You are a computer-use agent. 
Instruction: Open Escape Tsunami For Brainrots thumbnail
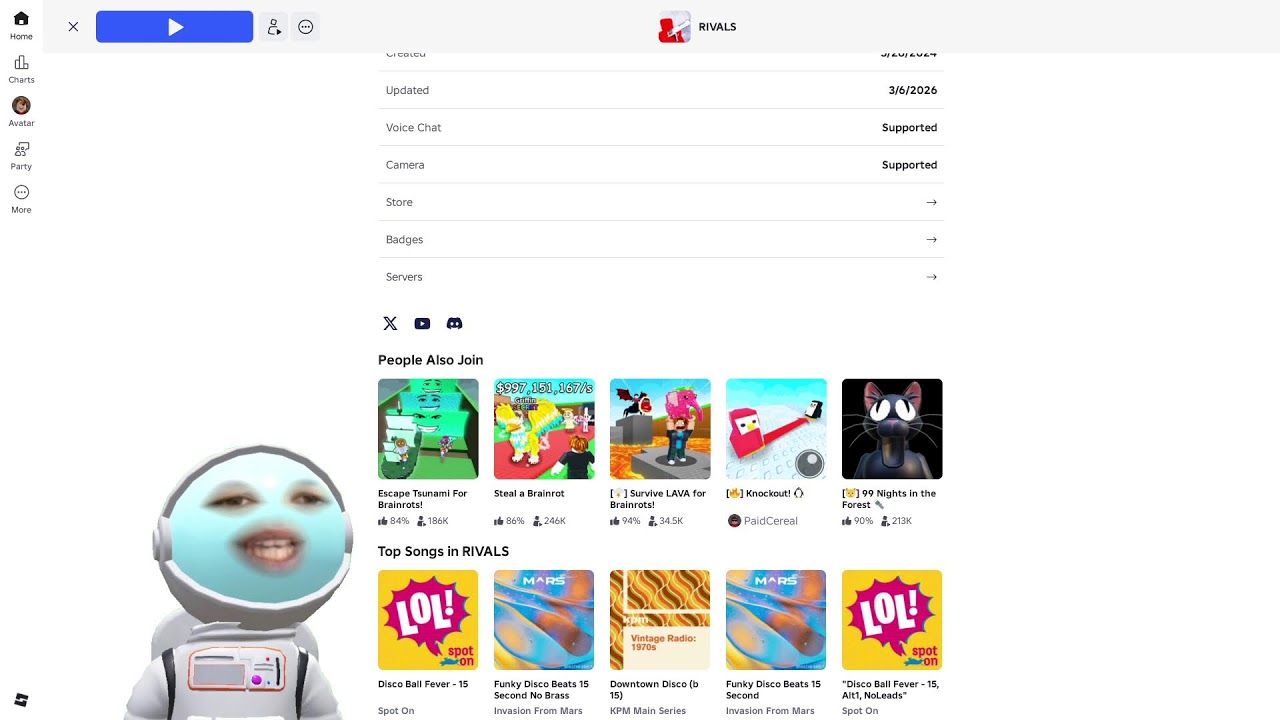(x=428, y=429)
